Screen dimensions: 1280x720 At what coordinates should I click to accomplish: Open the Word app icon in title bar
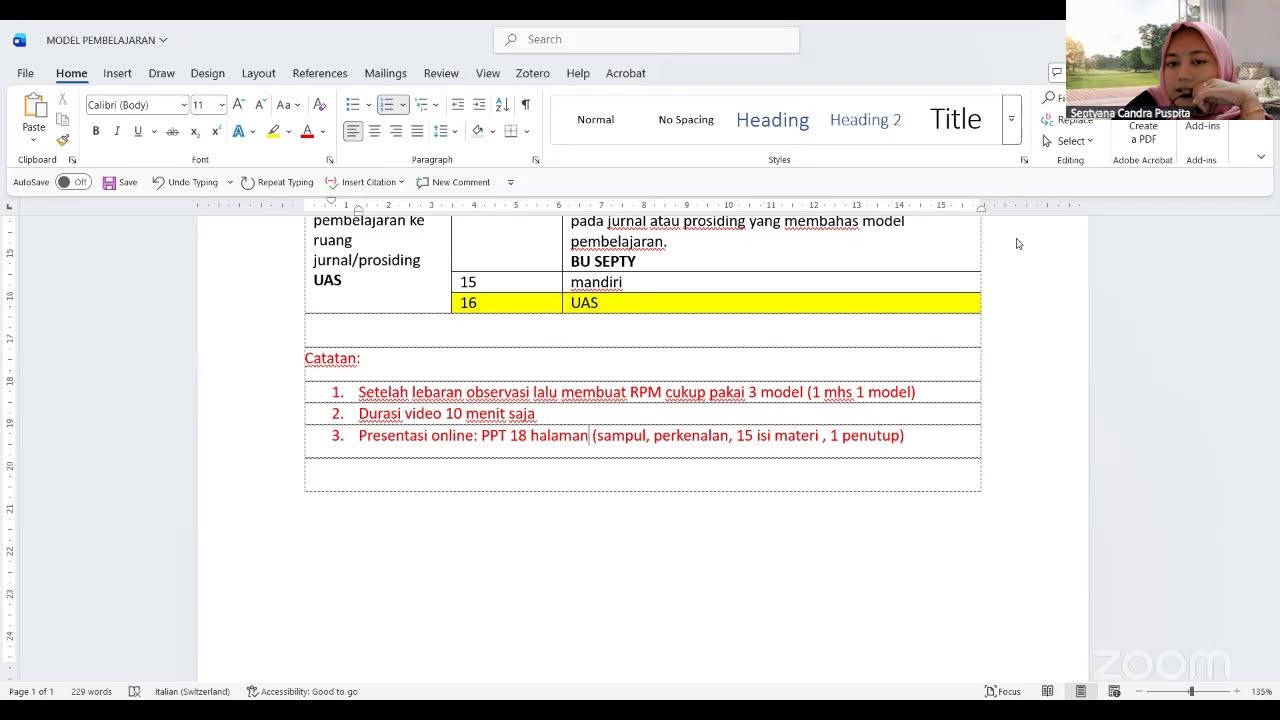(19, 40)
